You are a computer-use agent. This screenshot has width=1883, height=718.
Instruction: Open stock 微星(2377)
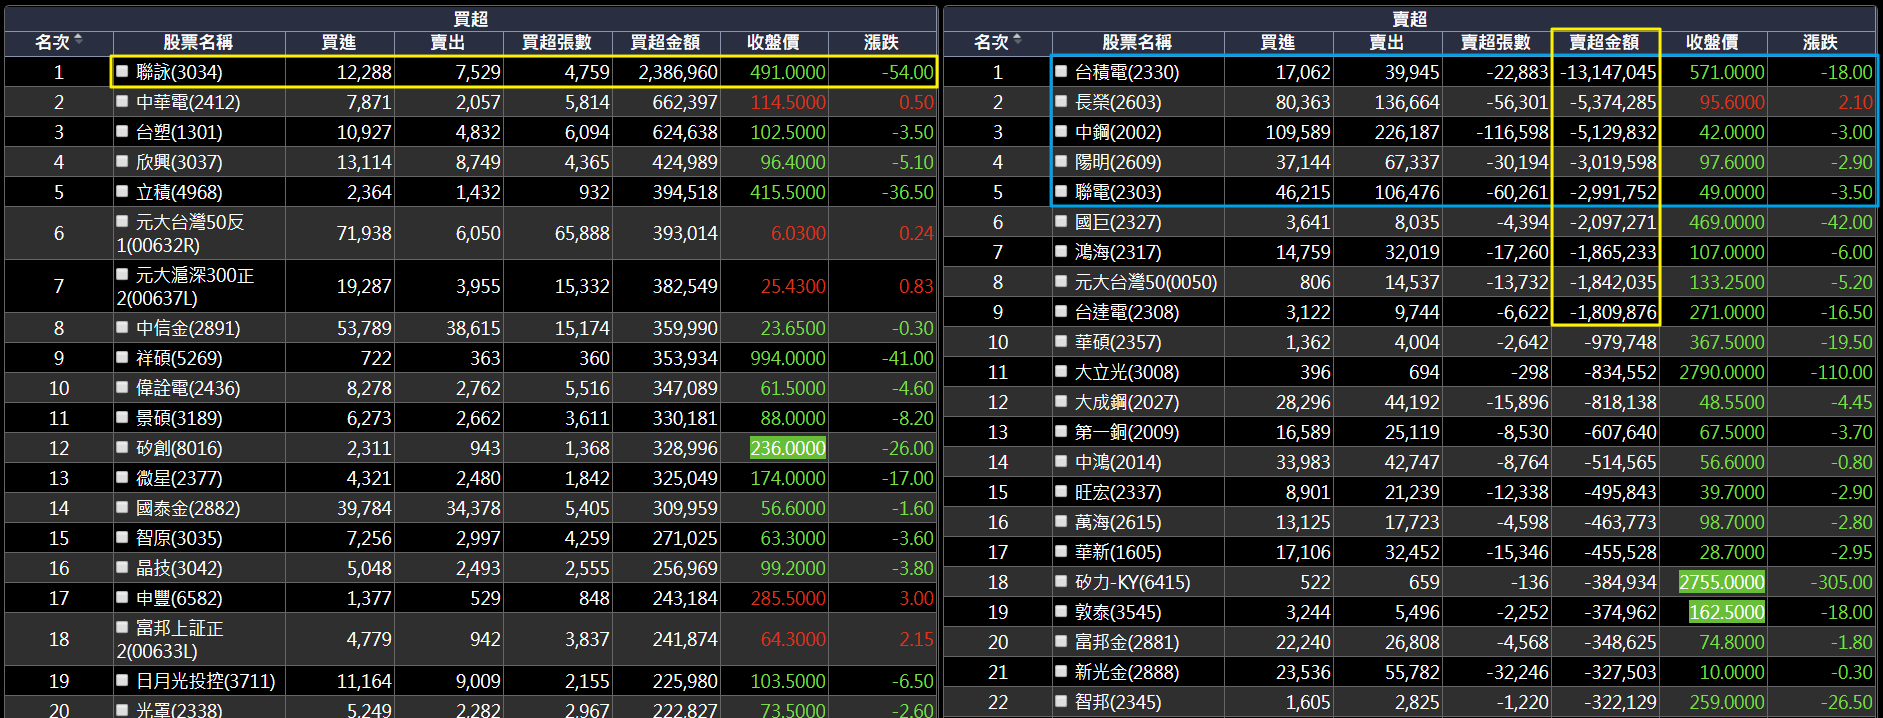(x=179, y=478)
